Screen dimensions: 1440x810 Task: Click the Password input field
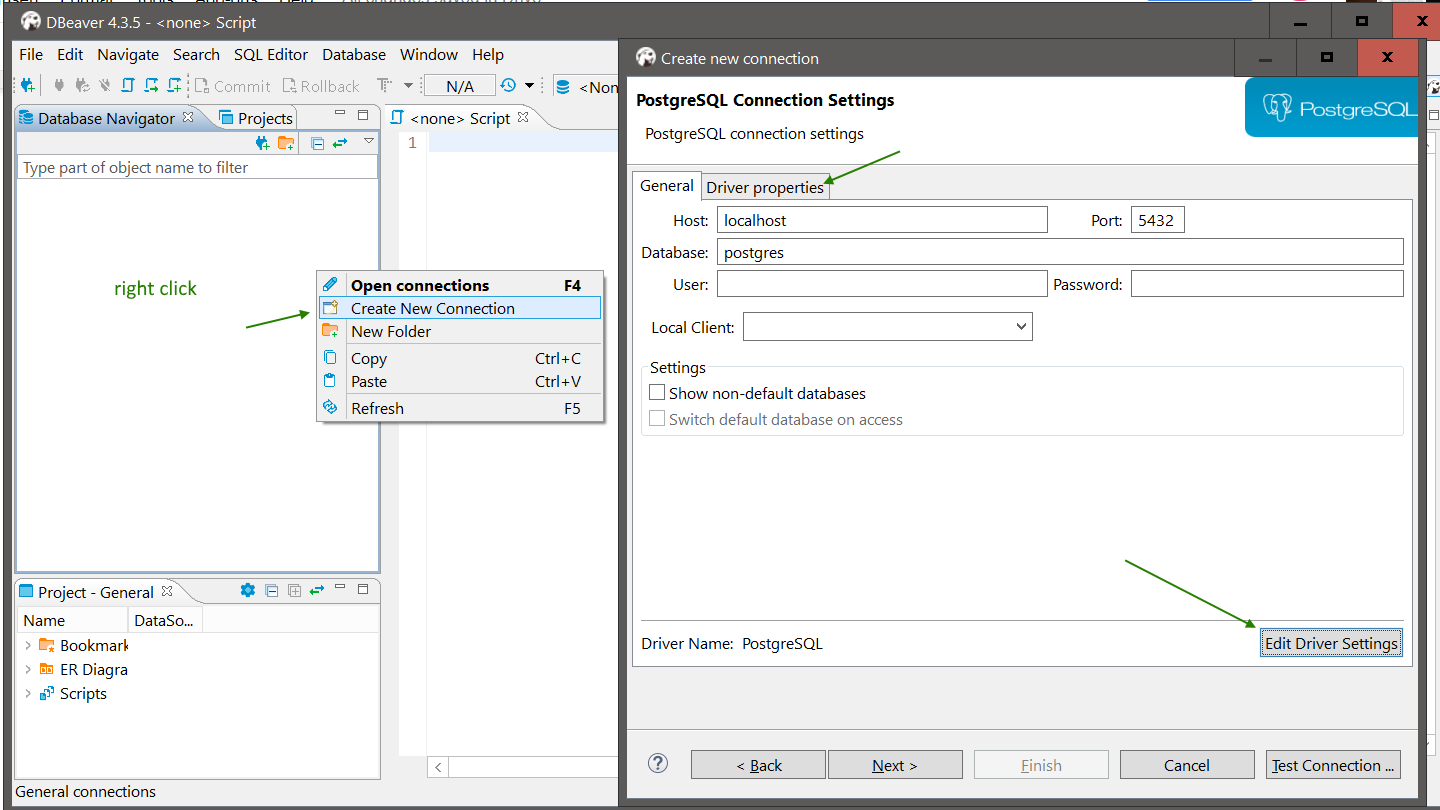pos(1267,284)
